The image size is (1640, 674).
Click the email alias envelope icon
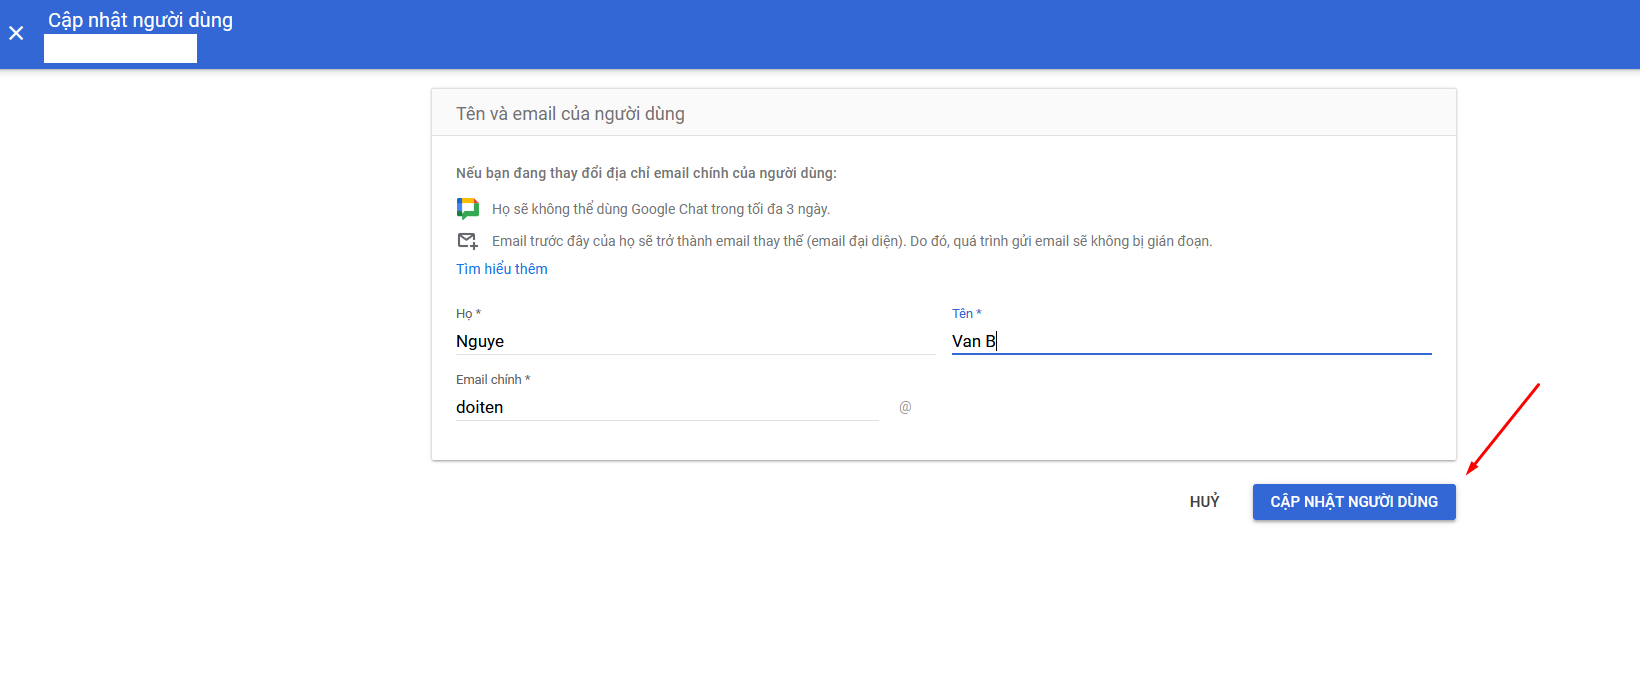[467, 241]
